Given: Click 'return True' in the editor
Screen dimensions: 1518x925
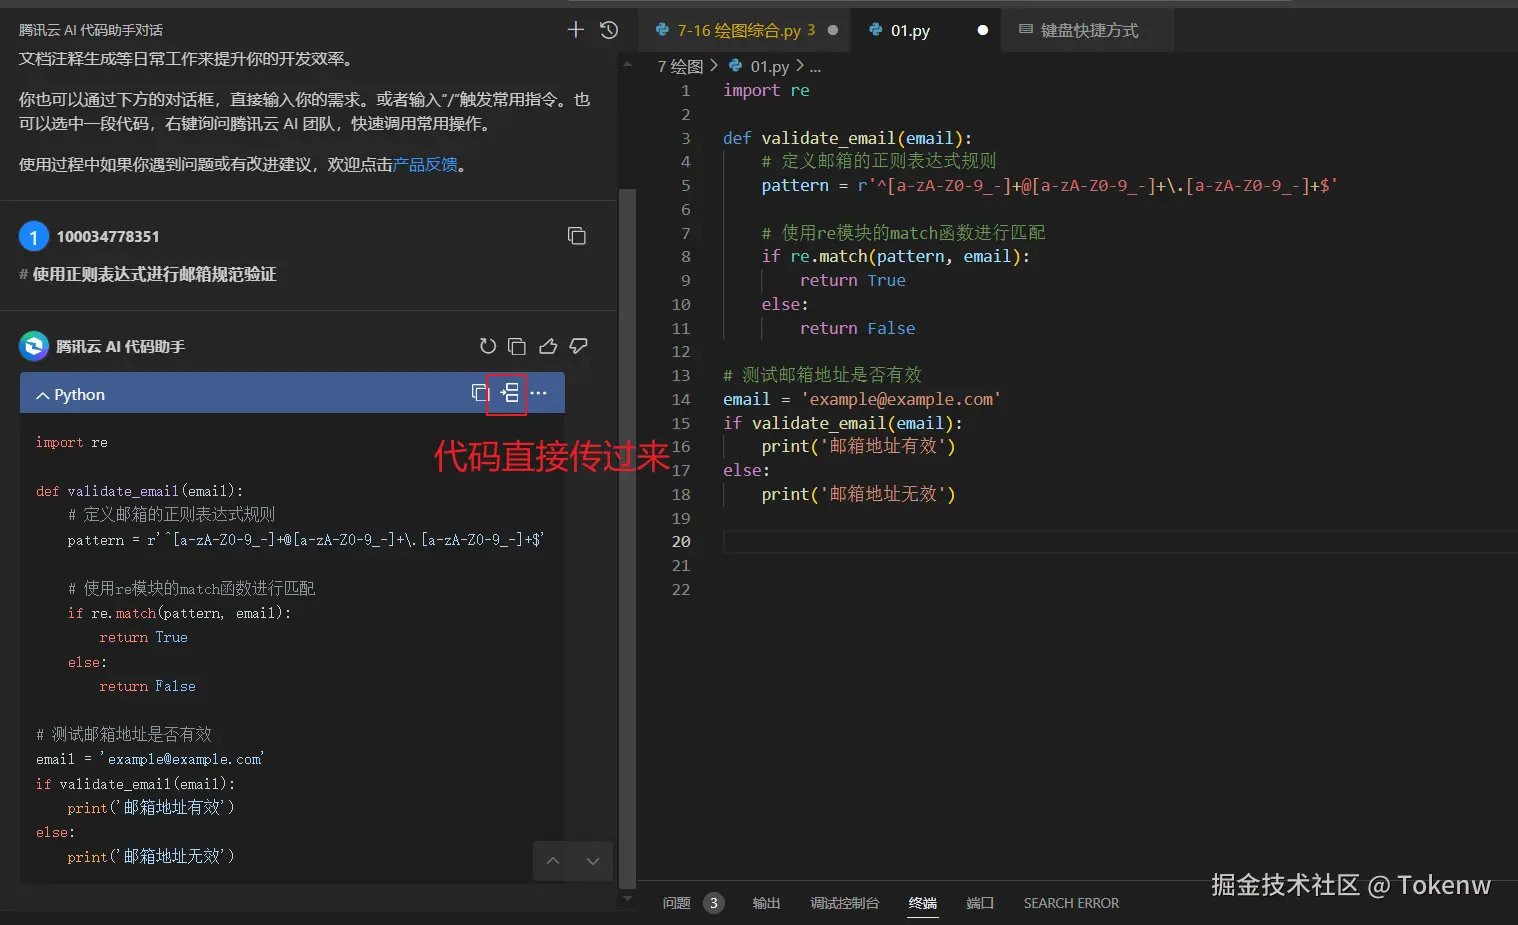Looking at the screenshot, I should 852,280.
